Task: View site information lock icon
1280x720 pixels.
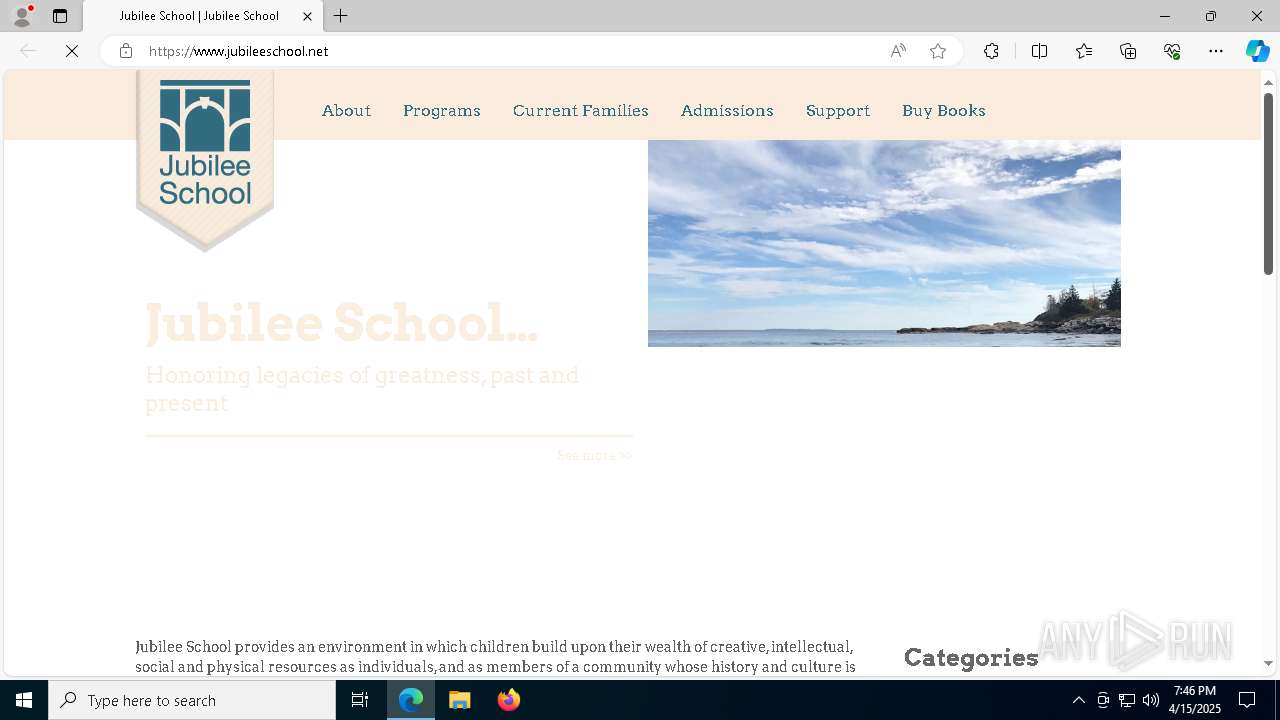Action: [125, 51]
